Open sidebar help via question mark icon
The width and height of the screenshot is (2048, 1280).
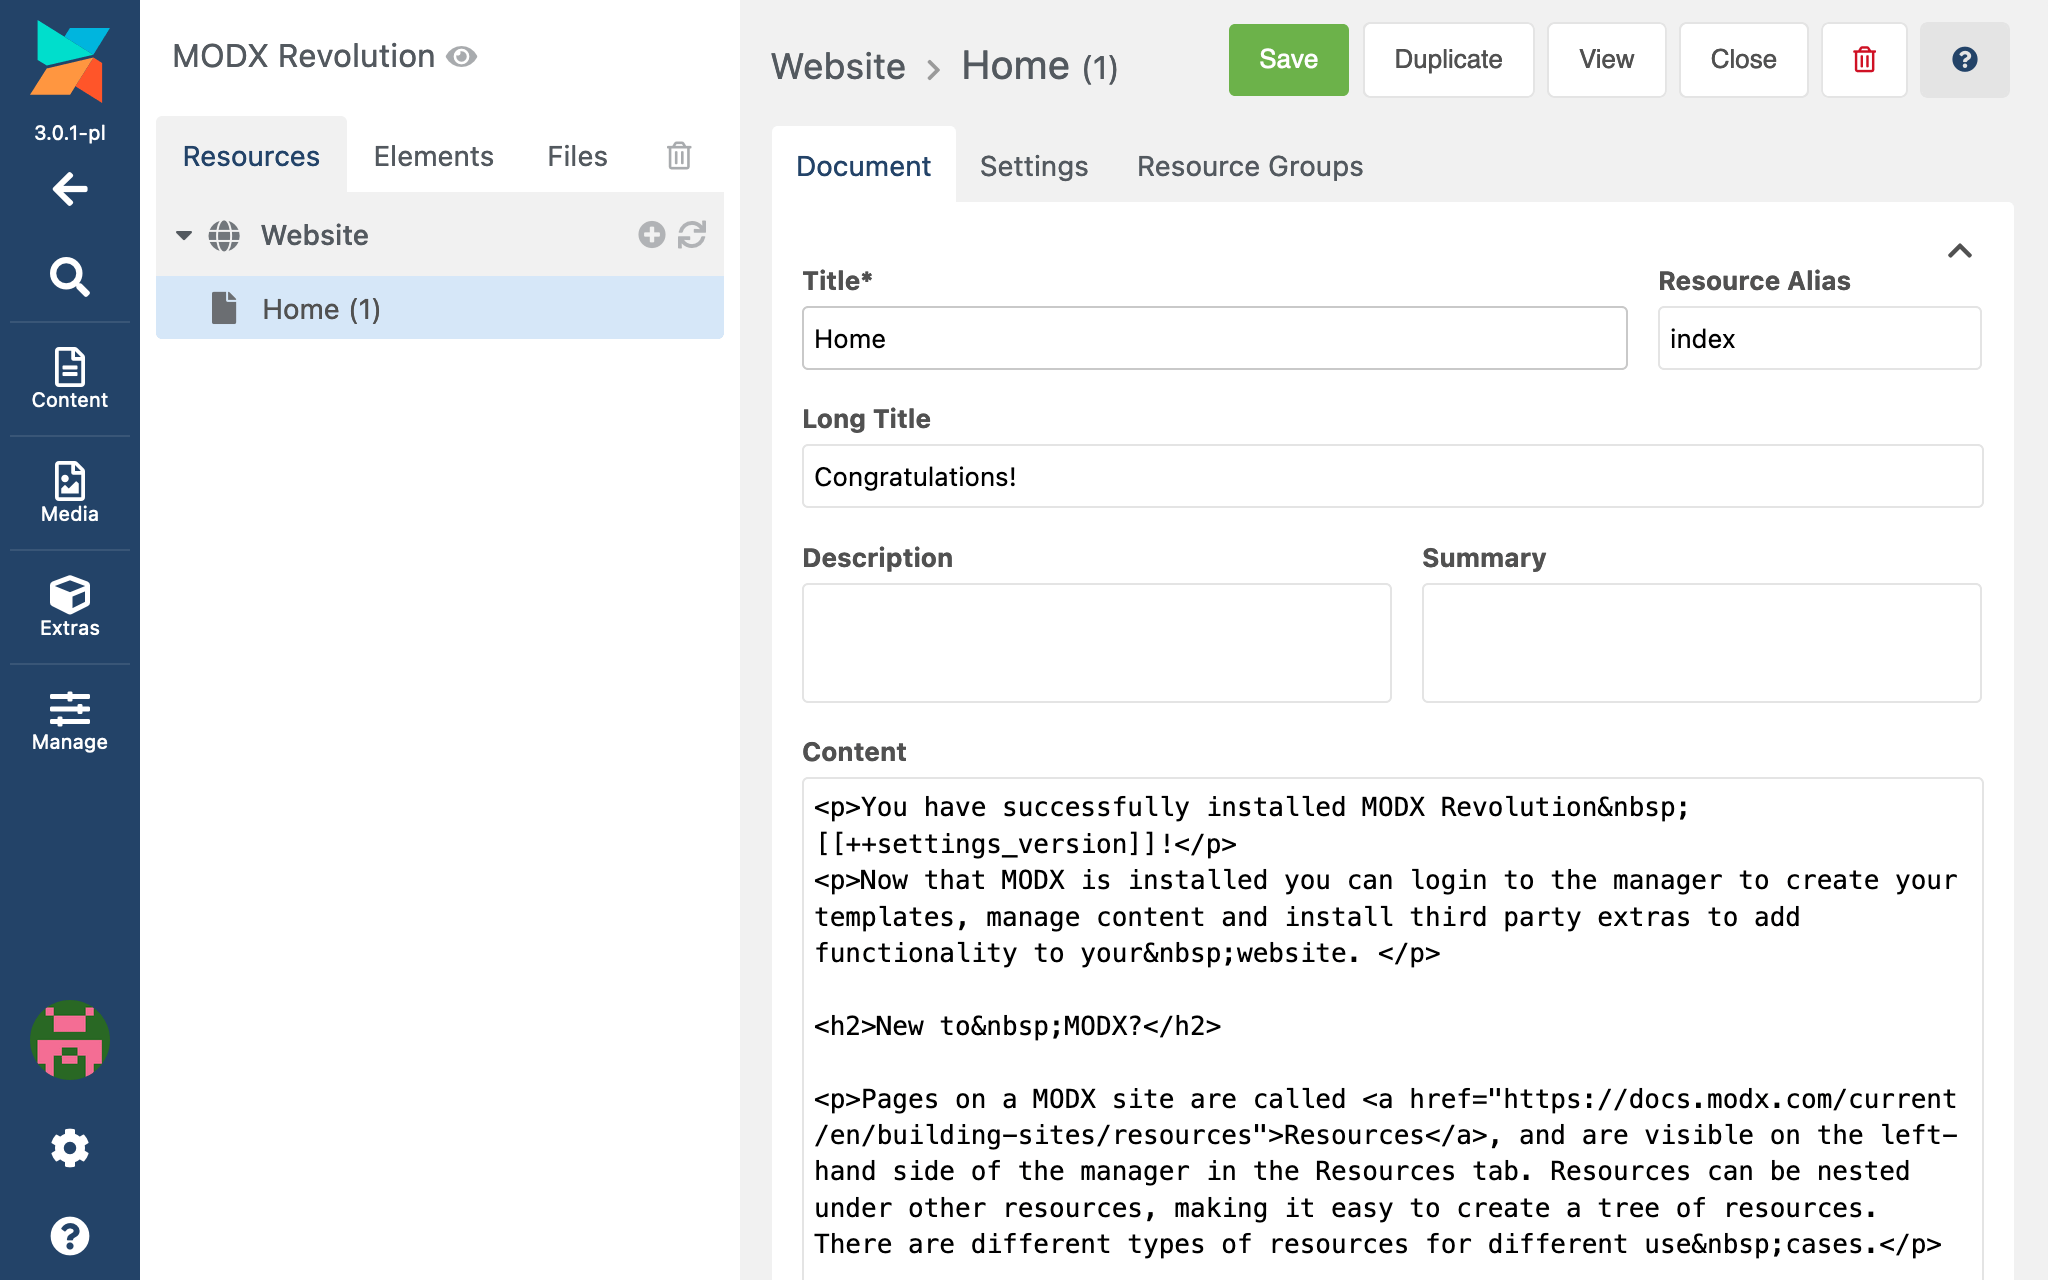click(x=68, y=1236)
